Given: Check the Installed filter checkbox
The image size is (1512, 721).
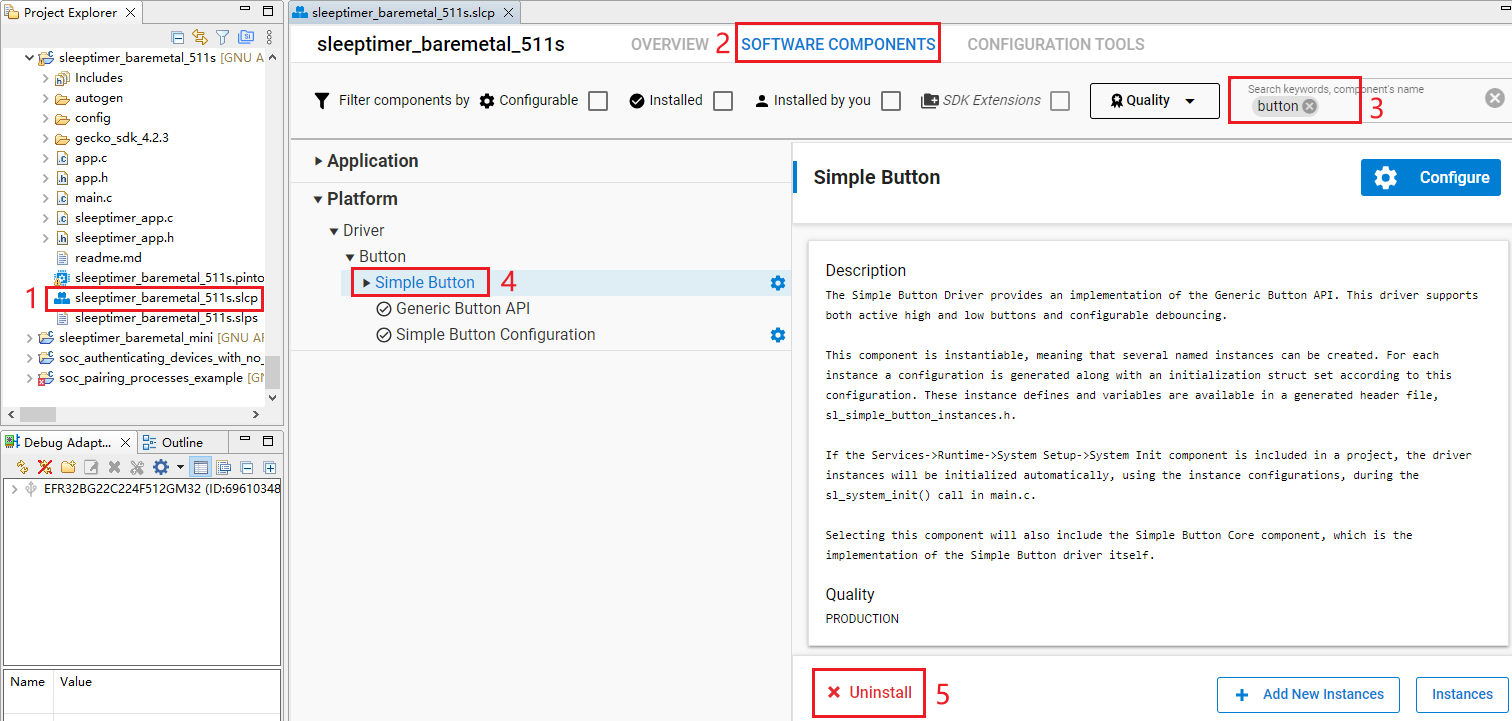Looking at the screenshot, I should 723,101.
